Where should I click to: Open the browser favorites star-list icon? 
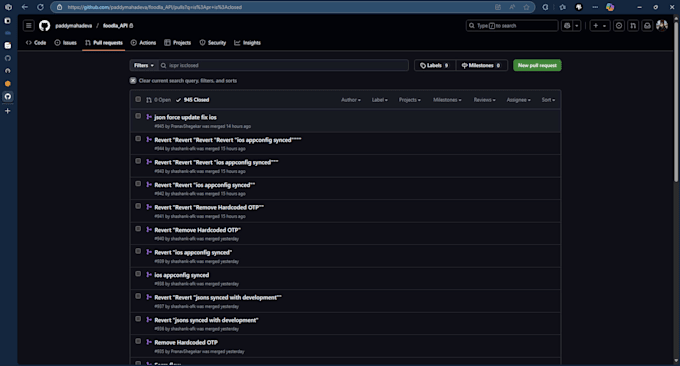tap(562, 7)
